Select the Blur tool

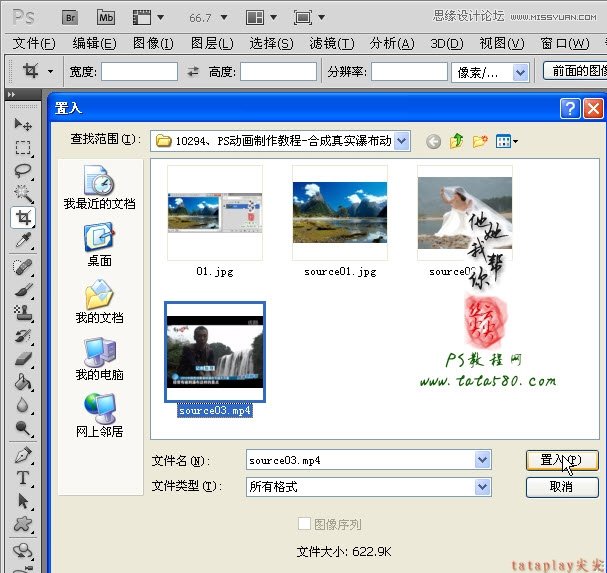coord(23,405)
